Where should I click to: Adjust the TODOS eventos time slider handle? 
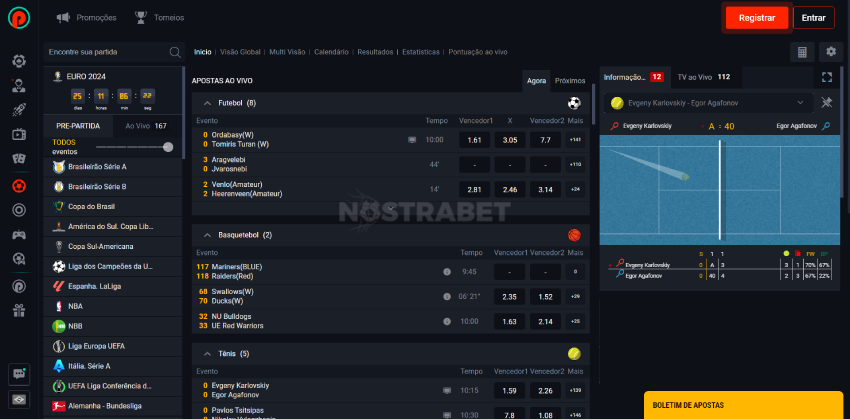coord(168,147)
